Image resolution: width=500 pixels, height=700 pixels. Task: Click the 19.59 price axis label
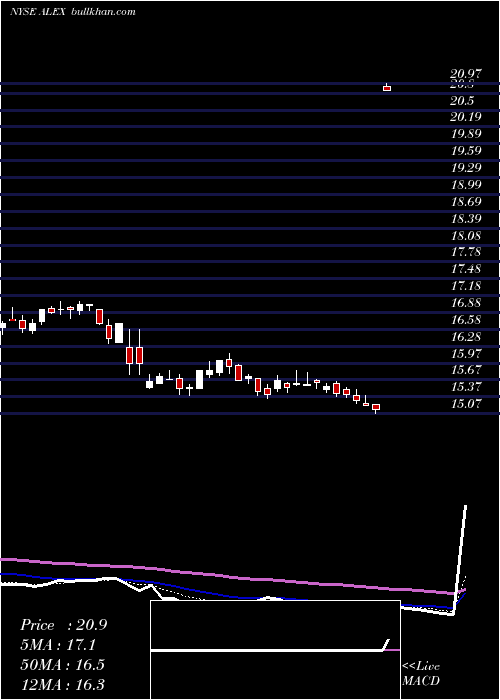[466, 151]
